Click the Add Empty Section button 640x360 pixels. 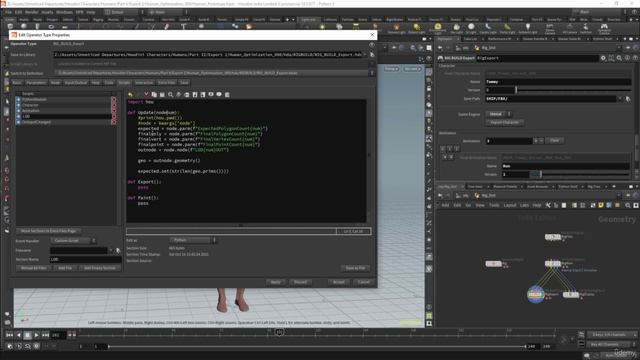pyautogui.click(x=100, y=268)
